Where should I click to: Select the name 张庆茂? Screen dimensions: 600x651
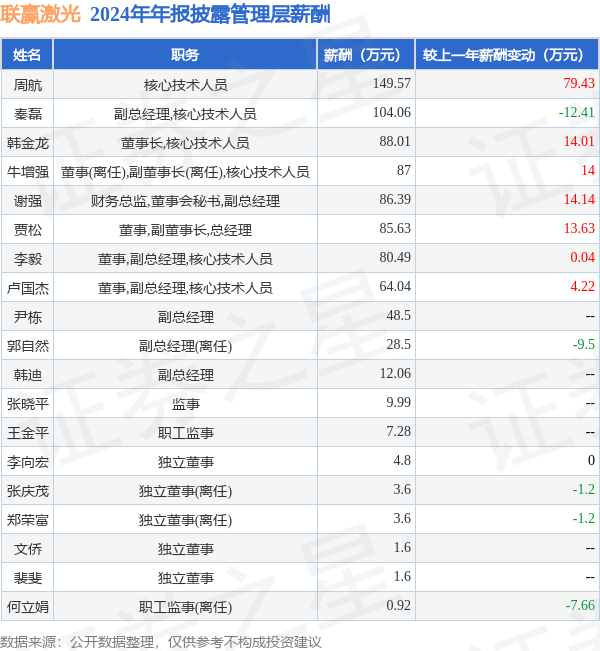(x=28, y=491)
